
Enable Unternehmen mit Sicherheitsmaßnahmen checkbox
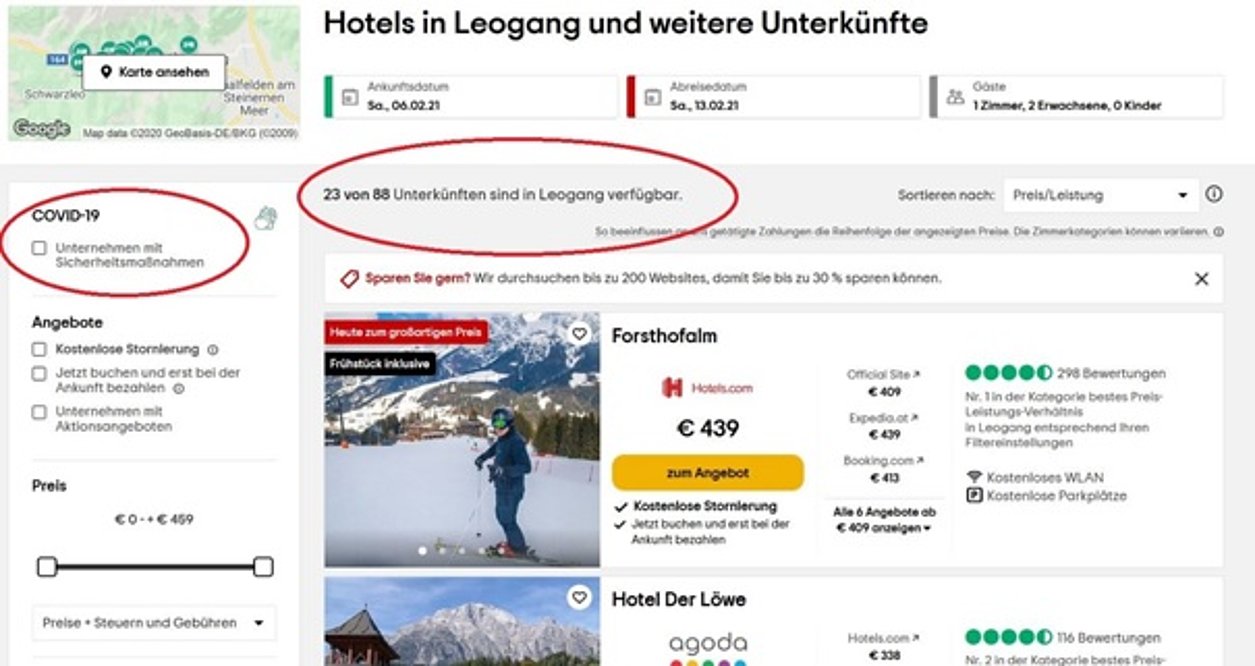(39, 248)
